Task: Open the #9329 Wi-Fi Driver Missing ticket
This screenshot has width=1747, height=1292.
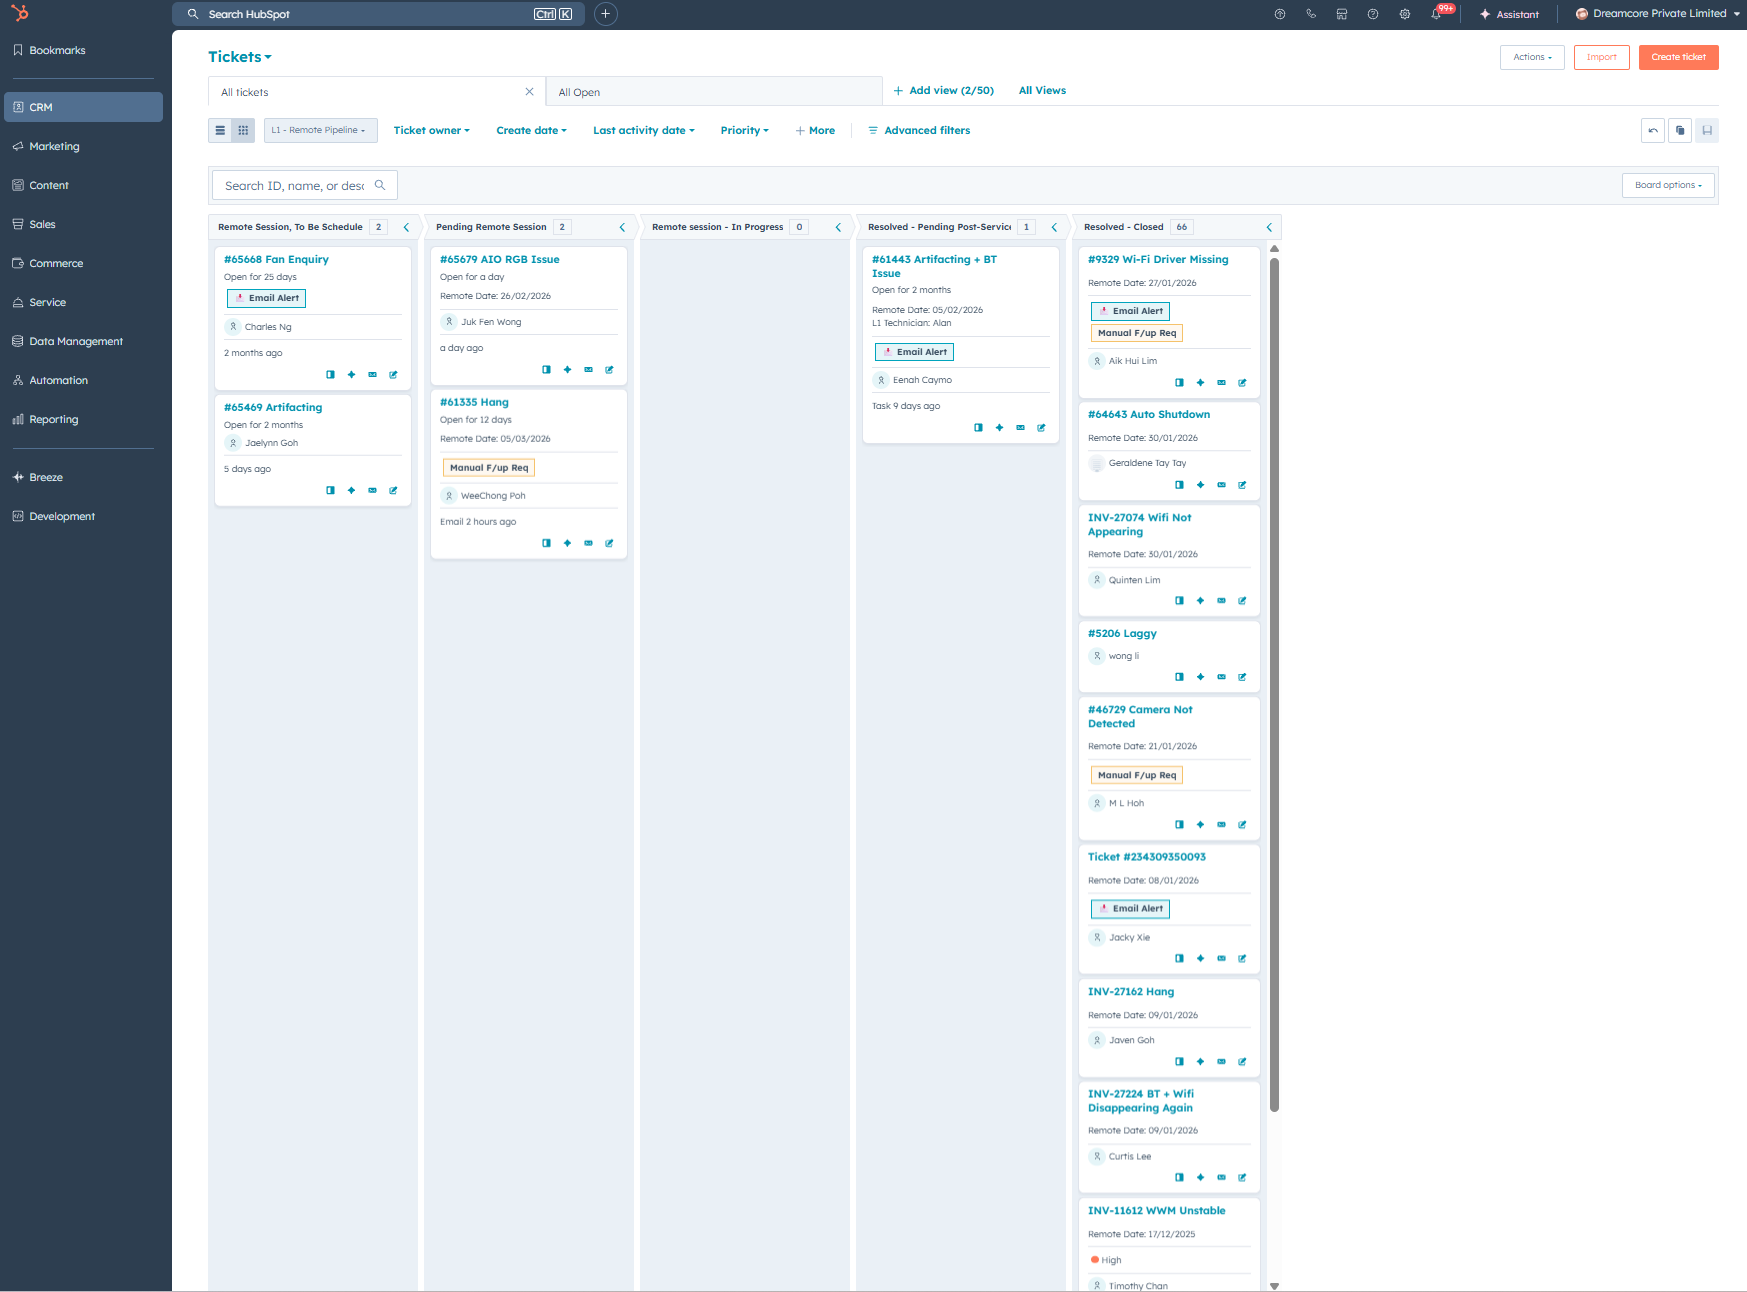Action: coord(1157,259)
